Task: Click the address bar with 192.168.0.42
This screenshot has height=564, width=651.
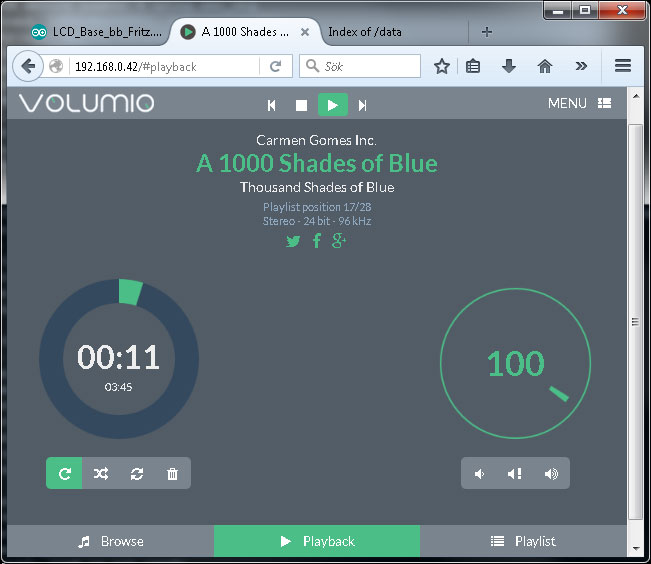Action: 166,66
